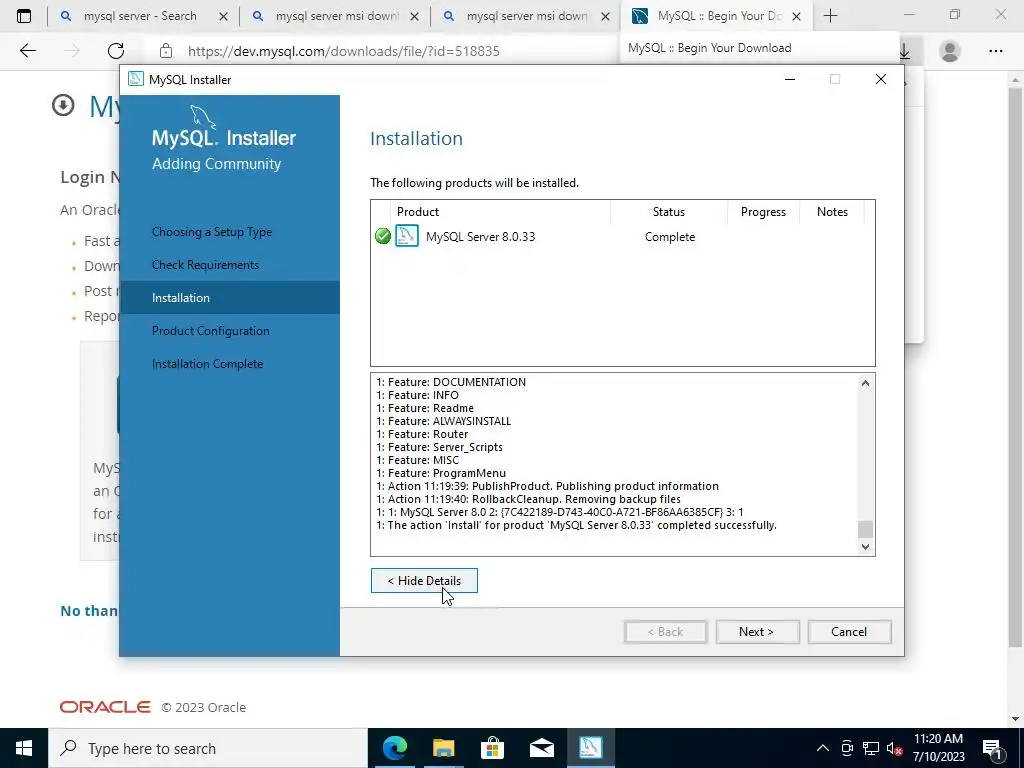Cancel the MySQL installation
Viewport: 1024px width, 768px height.
(849, 632)
